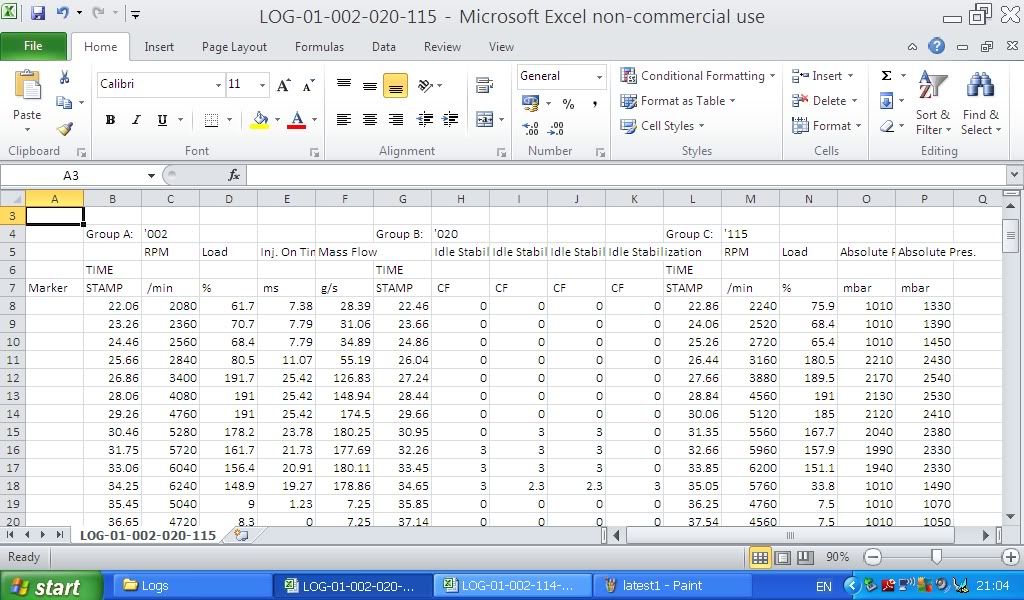Click the Save icon in quick access toolbar

[38, 15]
